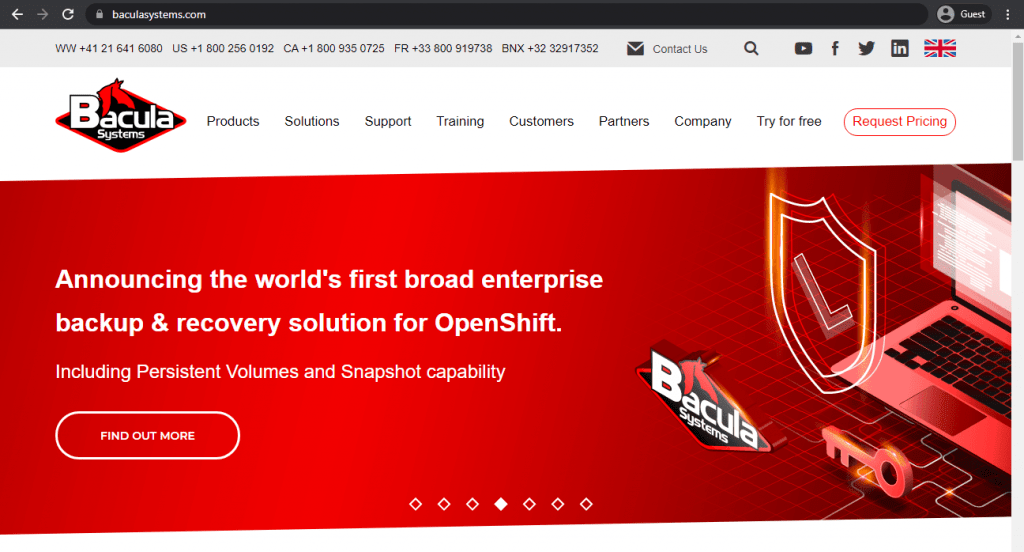Open the Products menu
The image size is (1024, 552).
pyautogui.click(x=233, y=122)
